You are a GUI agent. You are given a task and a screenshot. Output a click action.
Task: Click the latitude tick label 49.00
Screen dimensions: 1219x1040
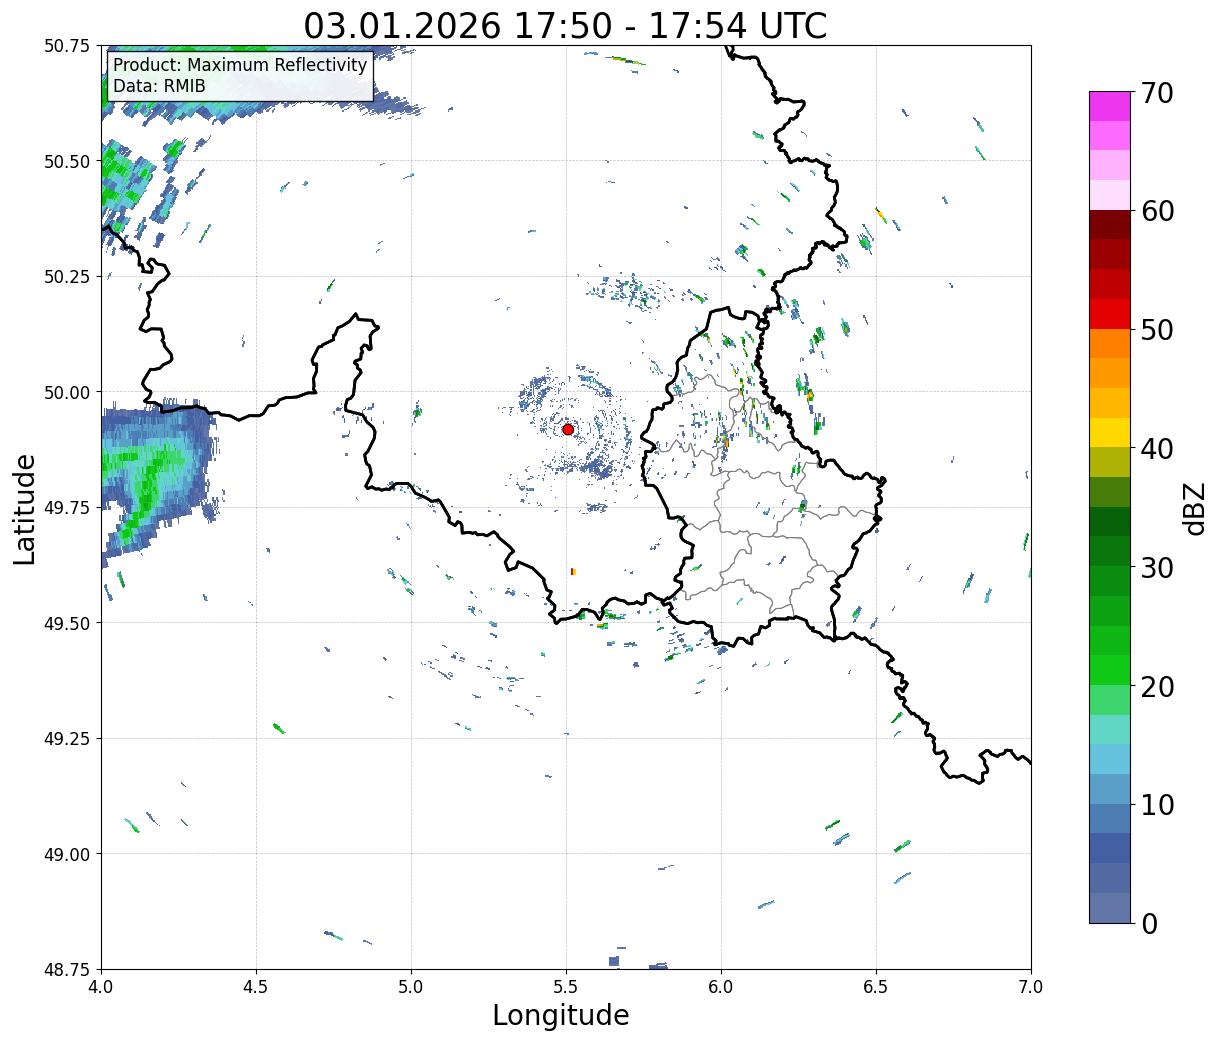[x=67, y=854]
